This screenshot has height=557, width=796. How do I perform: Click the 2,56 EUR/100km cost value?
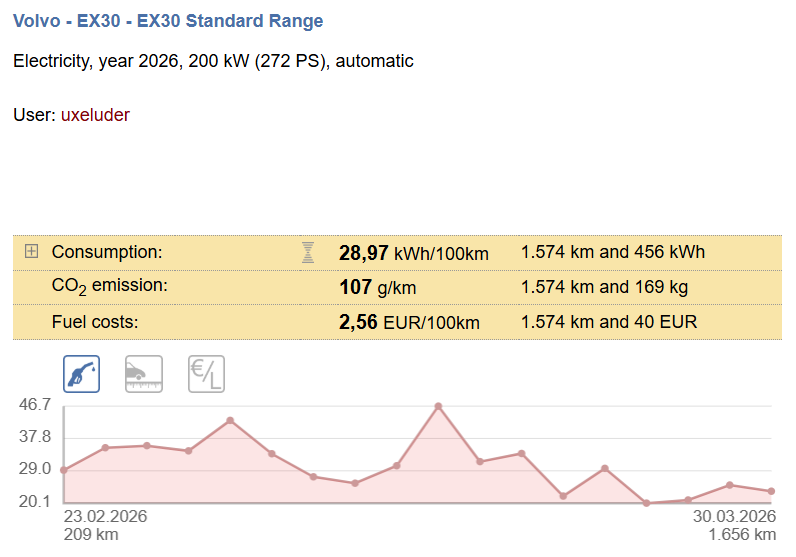[409, 322]
